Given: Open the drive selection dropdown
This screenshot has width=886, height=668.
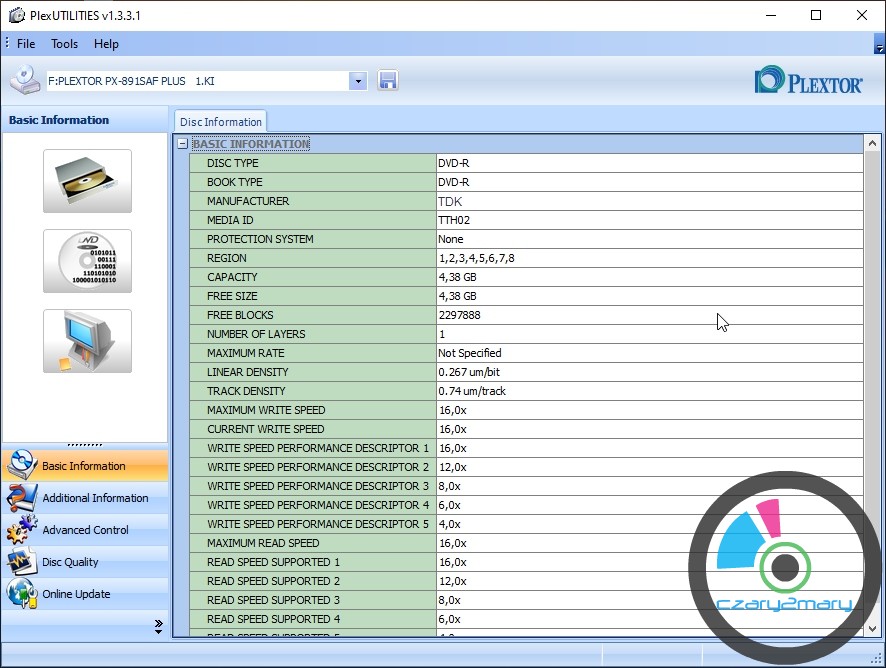Looking at the screenshot, I should [358, 81].
